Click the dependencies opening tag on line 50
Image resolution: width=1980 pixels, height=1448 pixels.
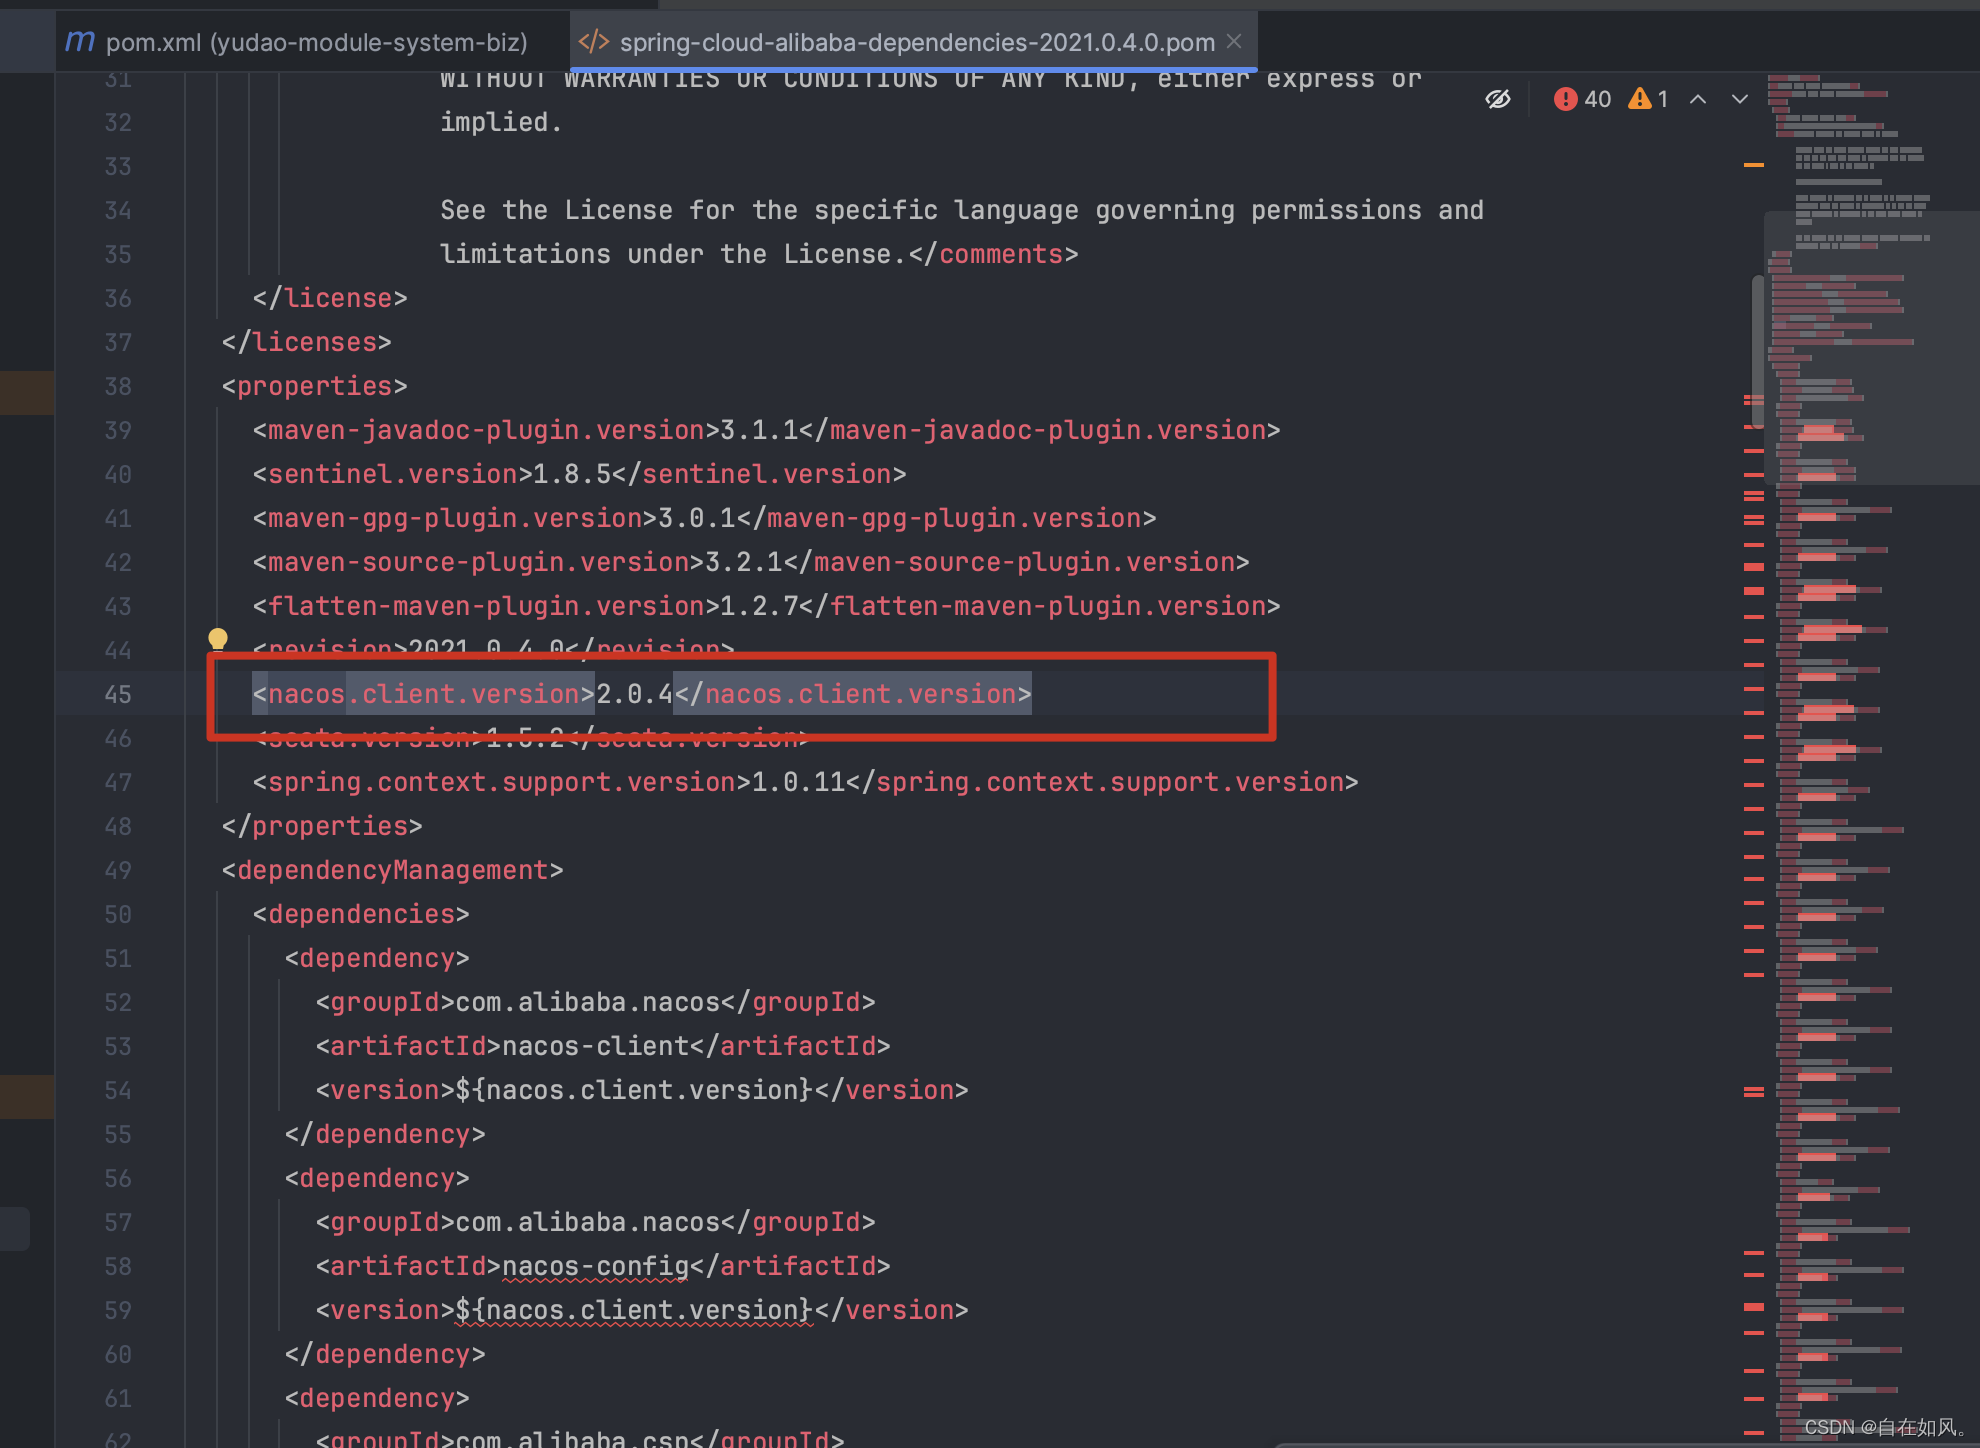click(x=361, y=914)
